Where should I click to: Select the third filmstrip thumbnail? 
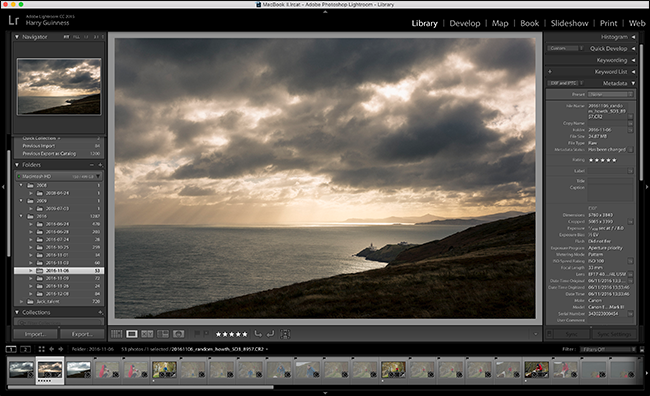pos(78,369)
